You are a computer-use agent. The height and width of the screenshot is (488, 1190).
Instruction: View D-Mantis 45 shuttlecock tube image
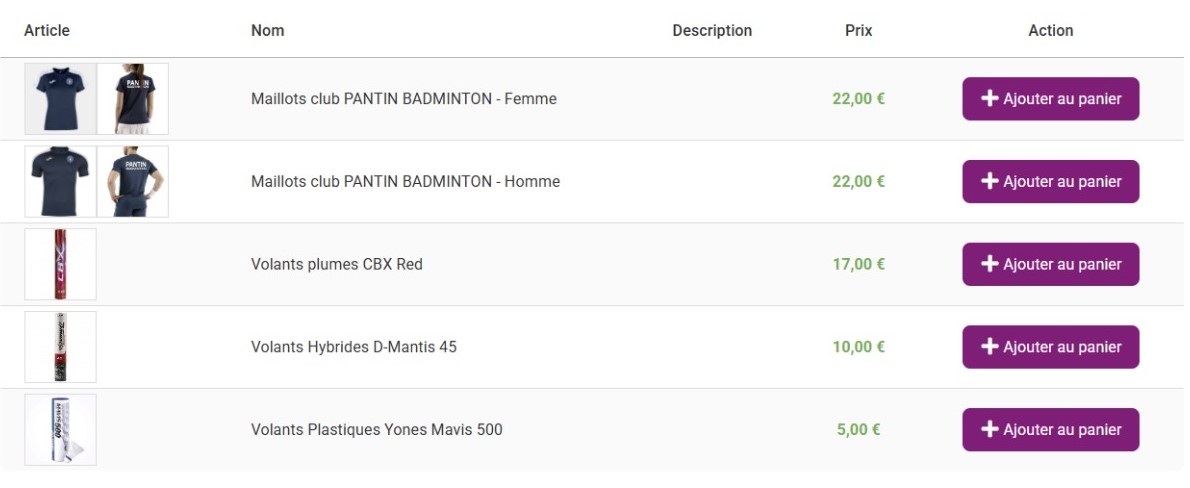pyautogui.click(x=61, y=347)
